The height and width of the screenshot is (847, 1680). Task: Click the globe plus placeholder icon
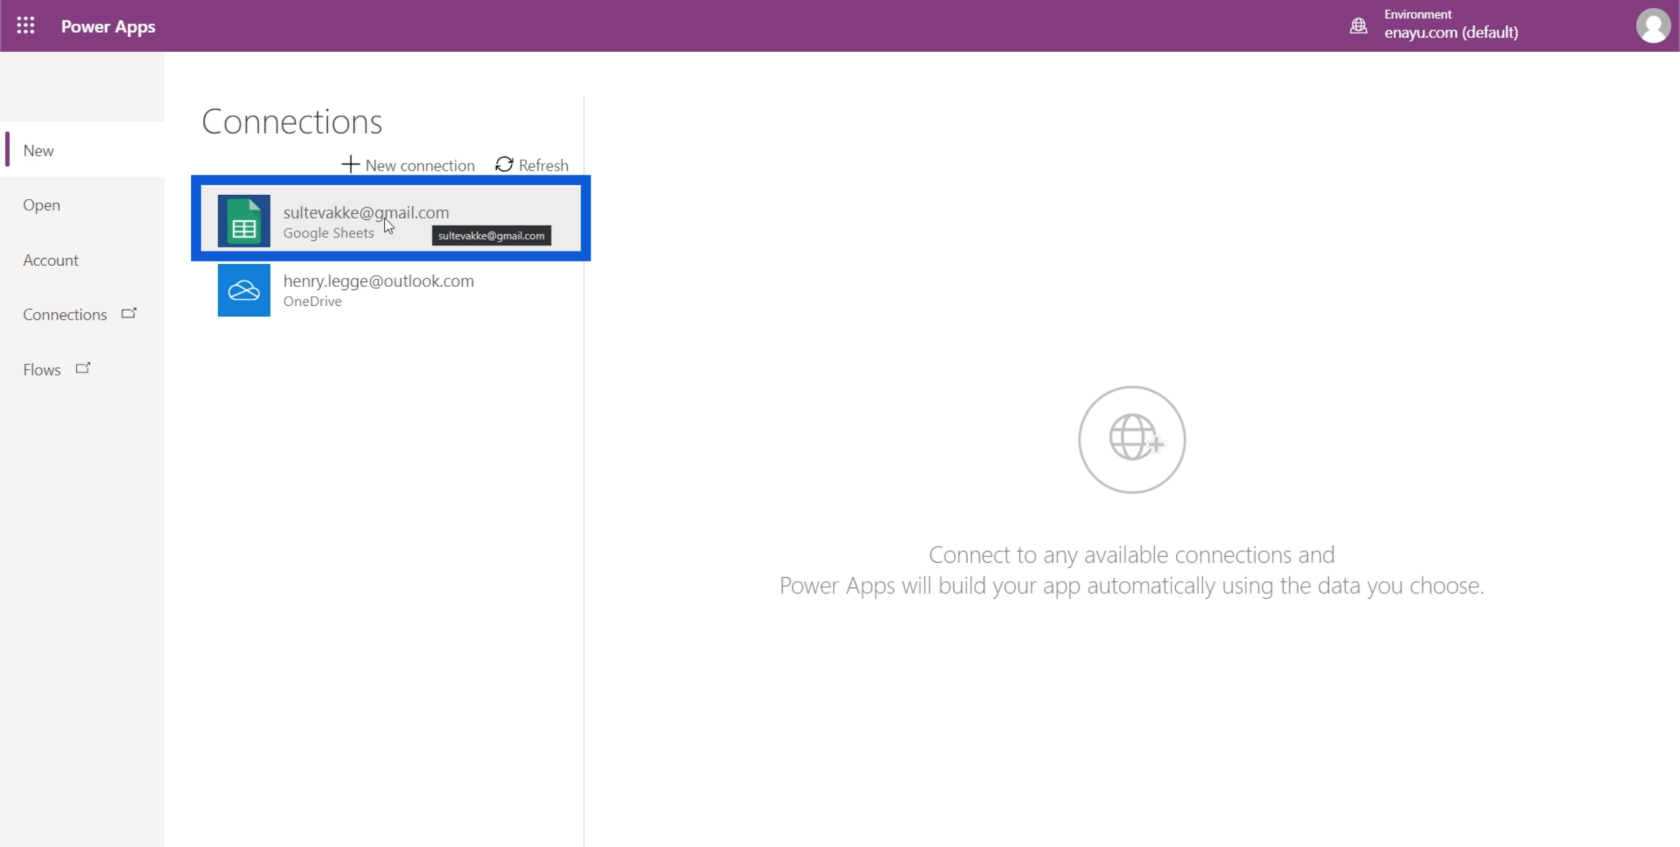[x=1132, y=439]
